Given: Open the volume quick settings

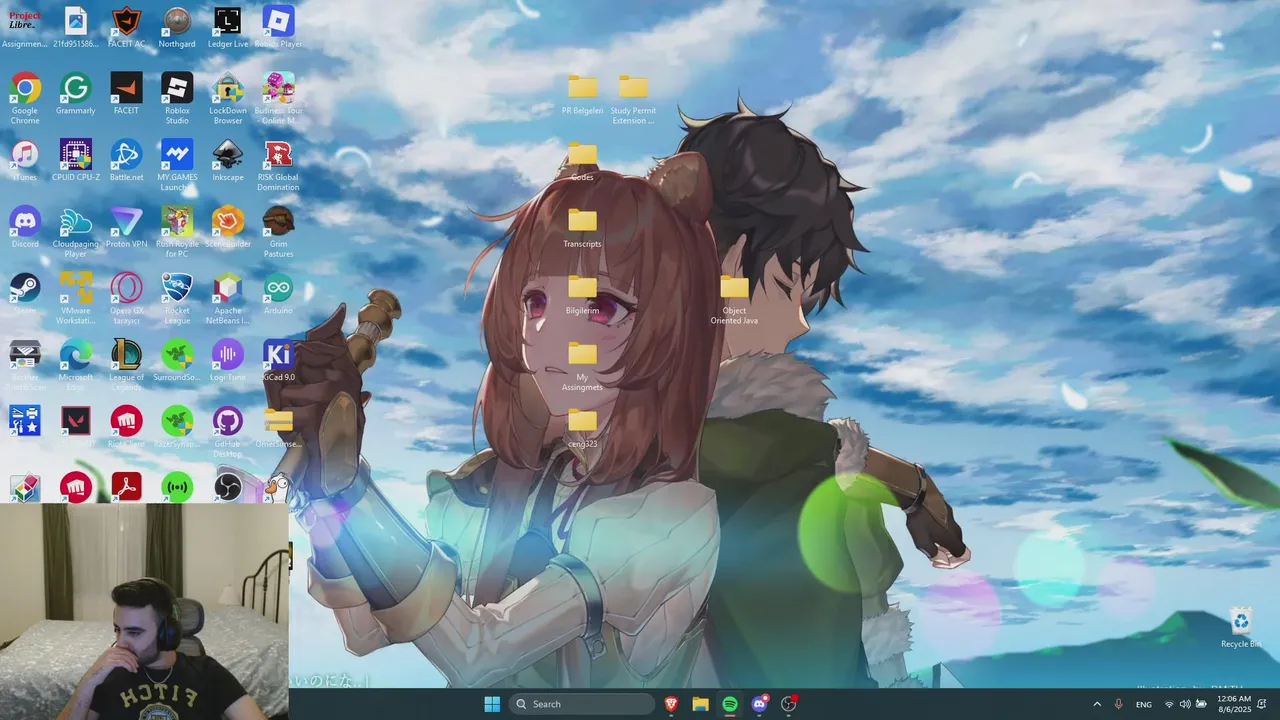Looking at the screenshot, I should (1185, 704).
